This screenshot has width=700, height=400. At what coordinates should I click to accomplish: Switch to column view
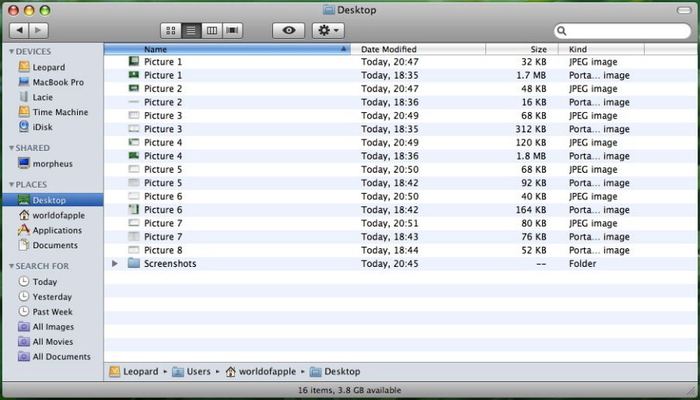point(212,30)
